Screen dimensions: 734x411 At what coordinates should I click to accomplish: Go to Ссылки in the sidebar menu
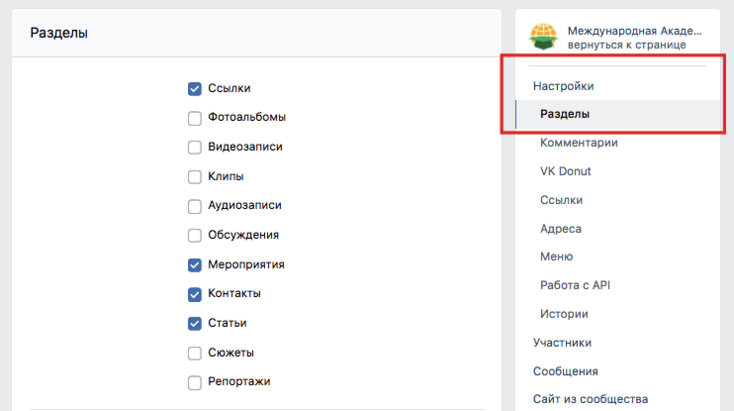pyautogui.click(x=561, y=200)
